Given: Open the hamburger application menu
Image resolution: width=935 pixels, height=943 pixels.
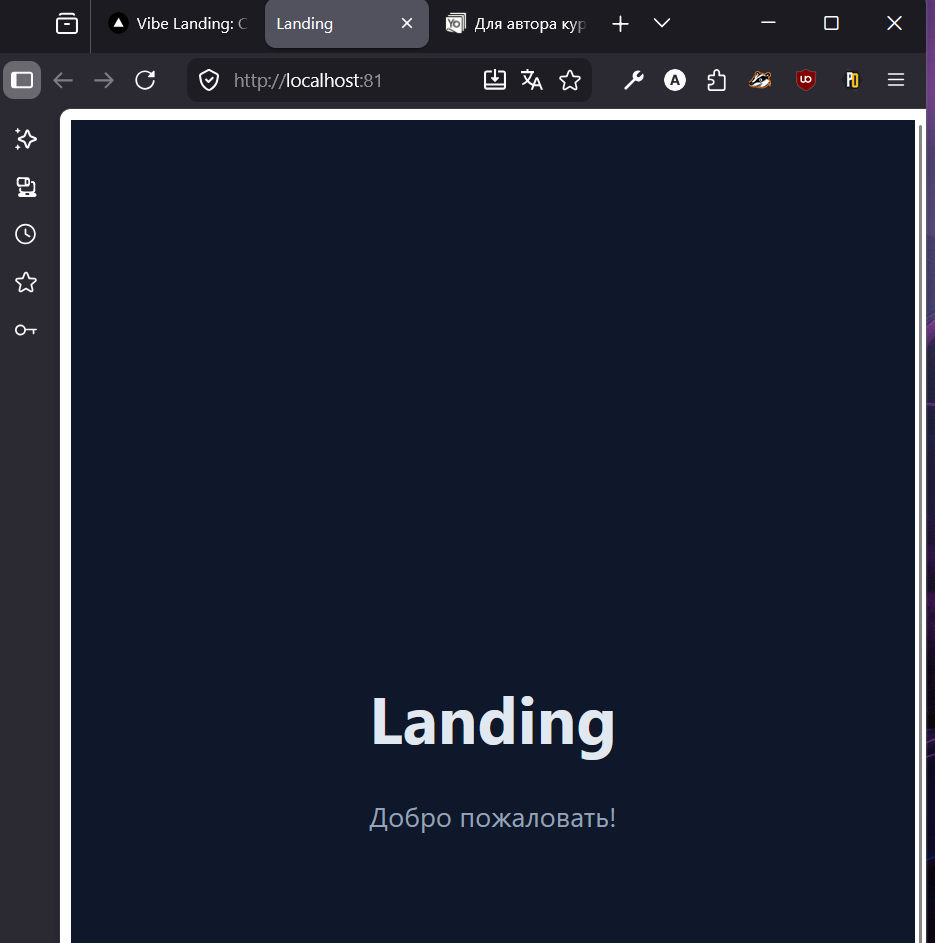Looking at the screenshot, I should click(x=895, y=80).
